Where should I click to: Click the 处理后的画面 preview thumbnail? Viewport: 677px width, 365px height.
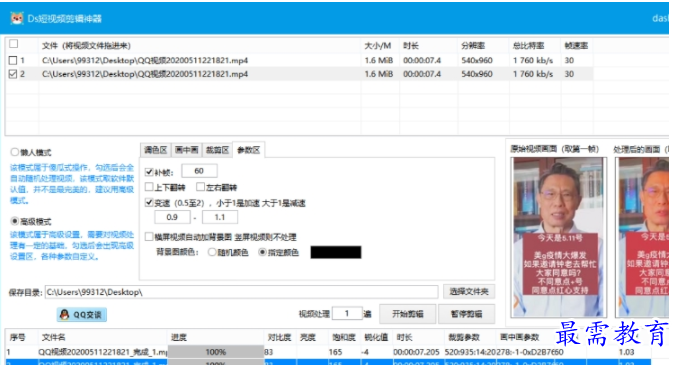pyautogui.click(x=642, y=237)
